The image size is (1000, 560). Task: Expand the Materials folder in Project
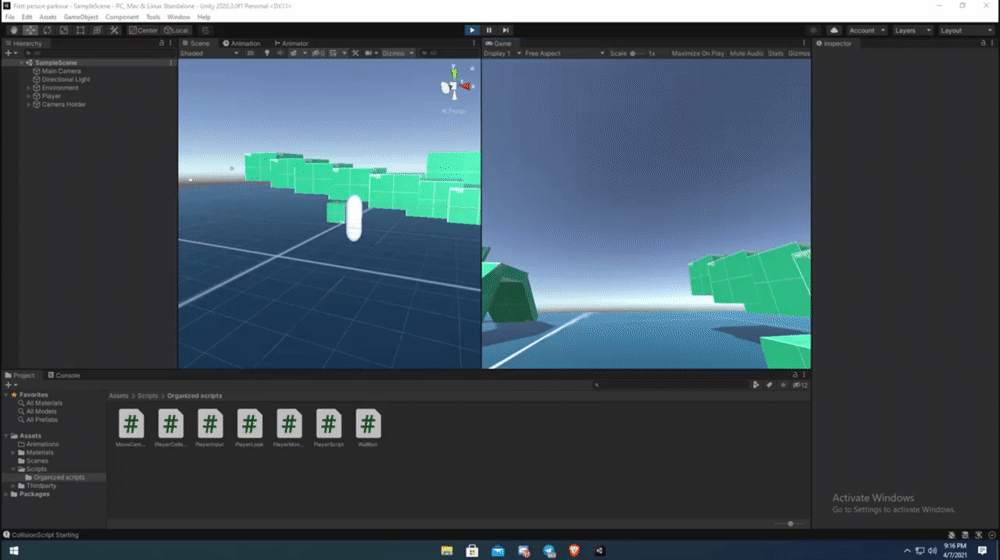[x=13, y=453]
